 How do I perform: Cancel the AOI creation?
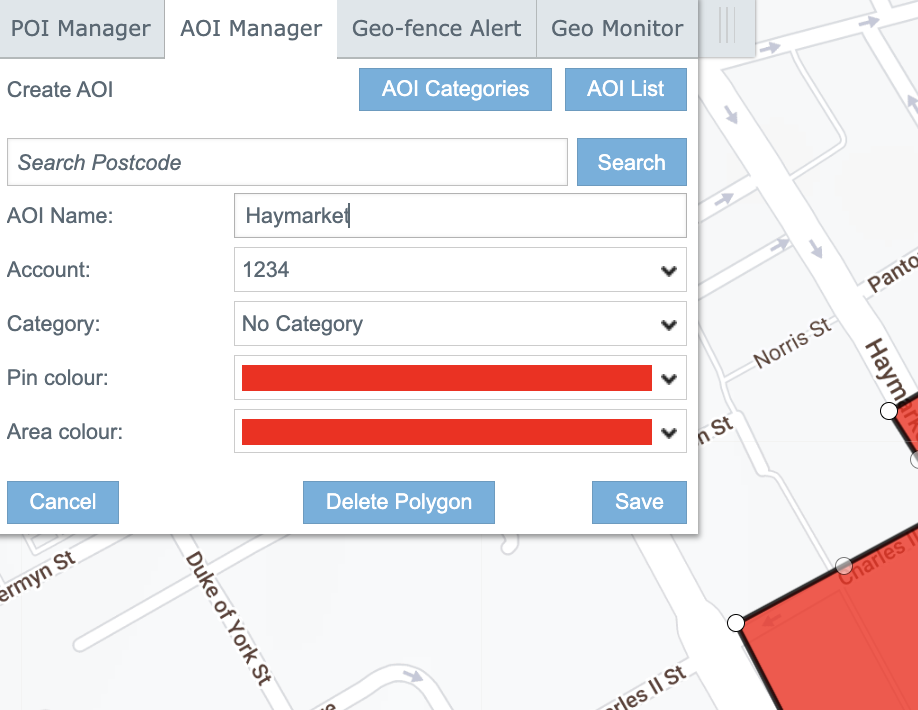(63, 502)
